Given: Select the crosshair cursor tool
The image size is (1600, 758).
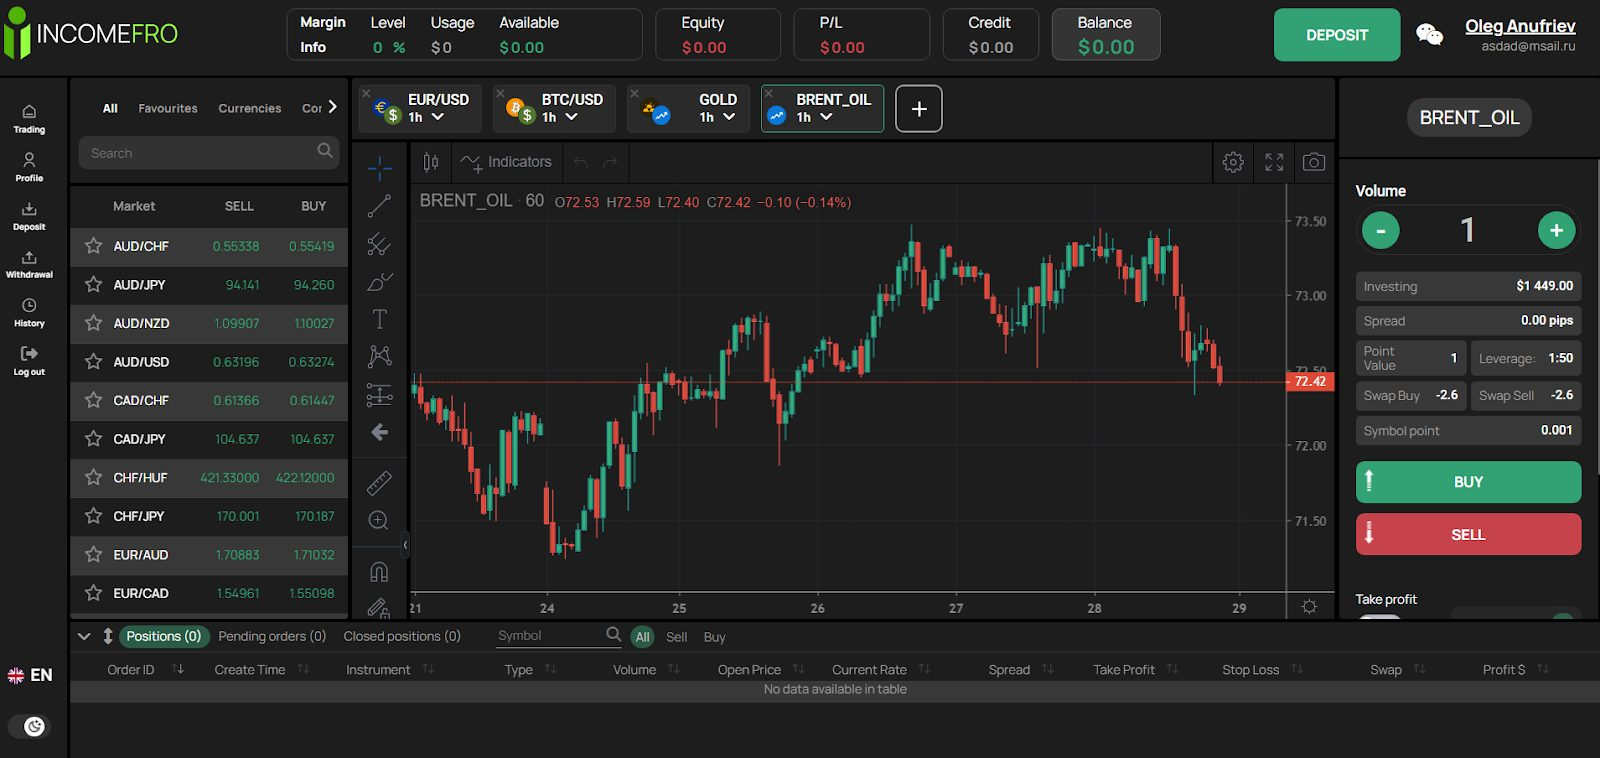Looking at the screenshot, I should click(x=379, y=168).
